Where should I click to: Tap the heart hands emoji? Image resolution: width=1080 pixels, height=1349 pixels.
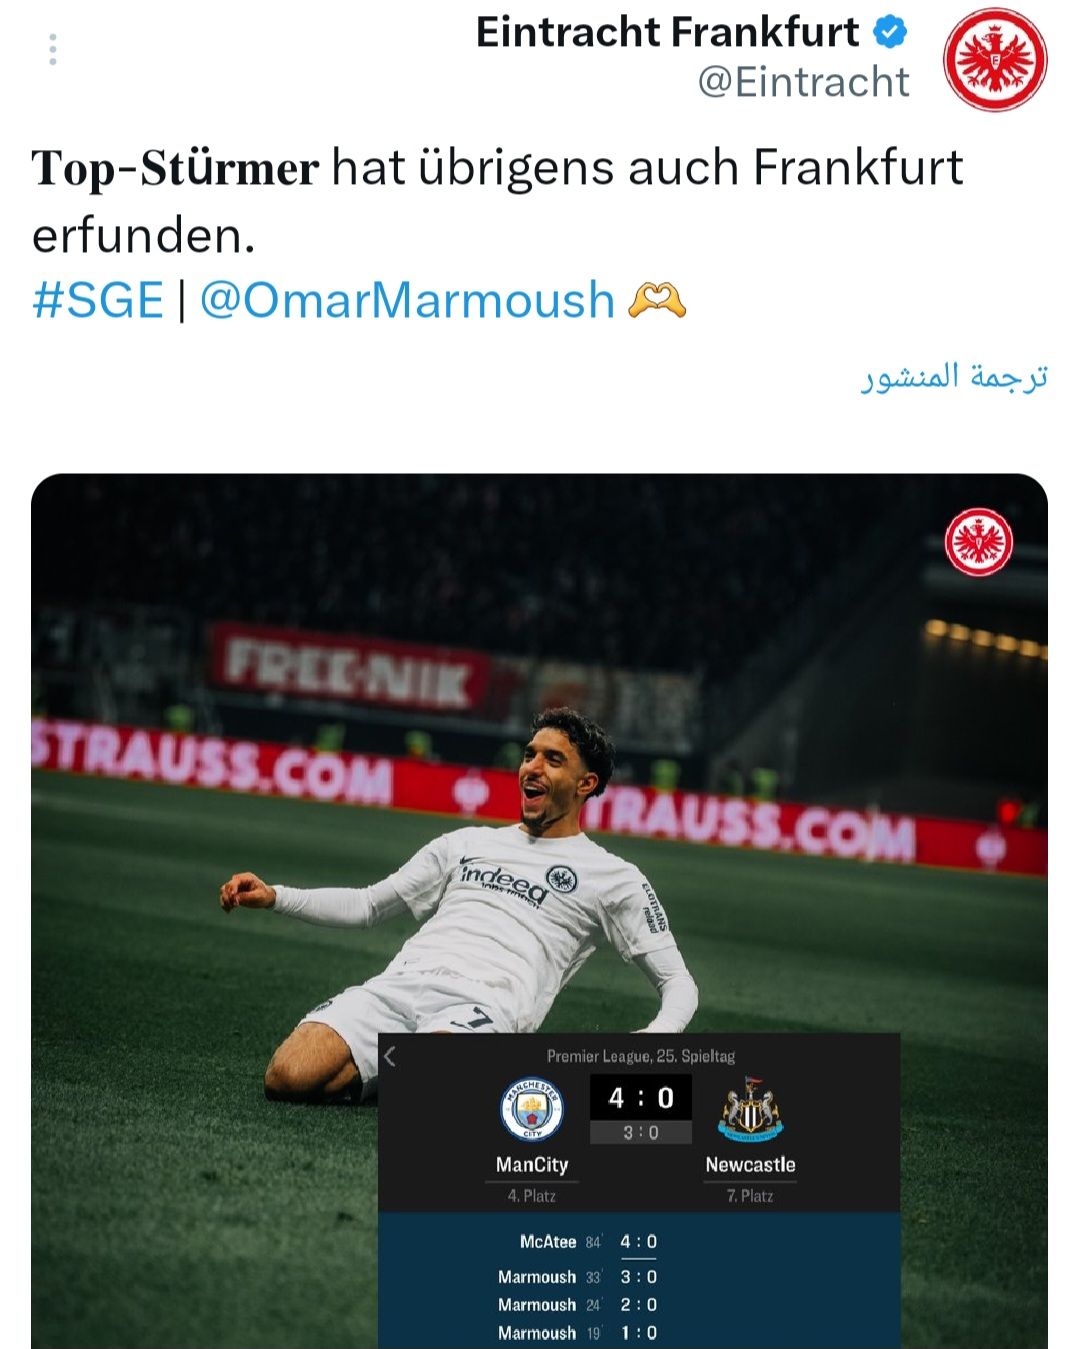point(657,300)
